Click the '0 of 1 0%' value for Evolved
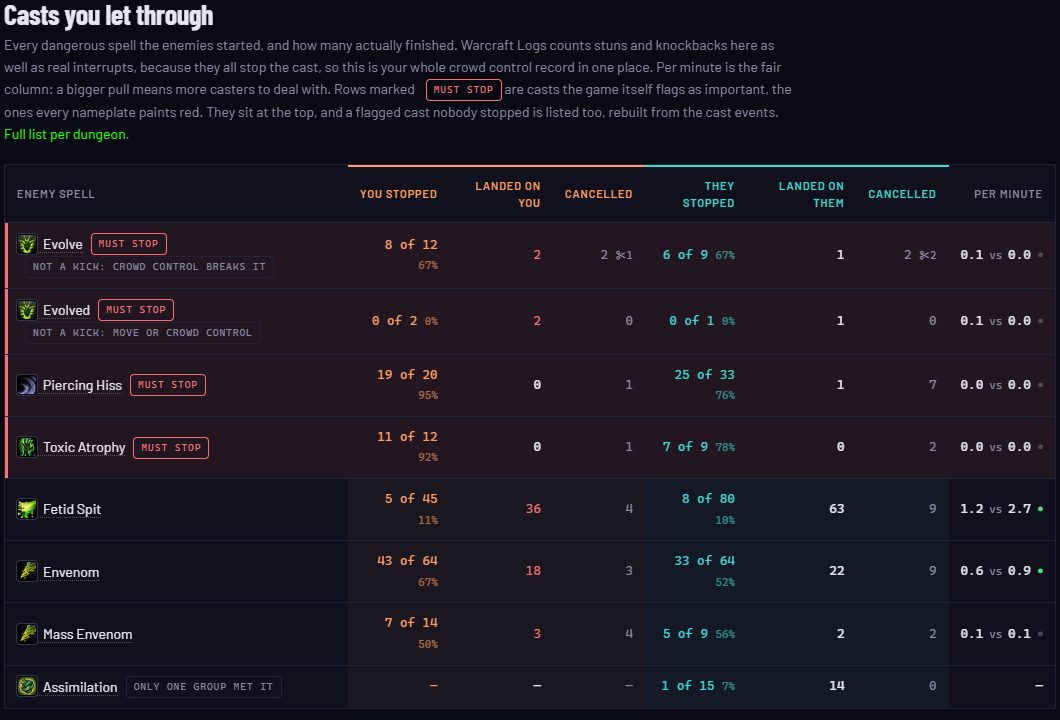 (702, 320)
